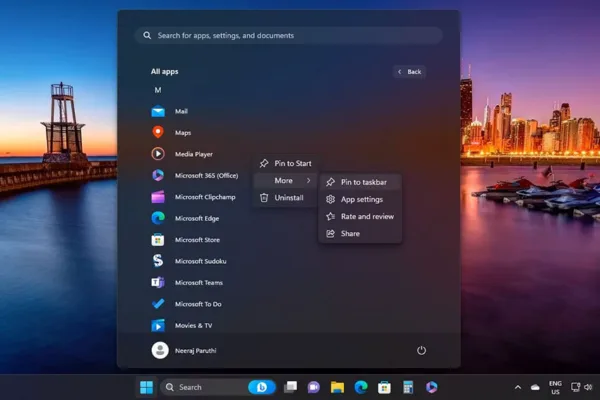
Task: Click the Windows Start button on taskbar
Action: point(146,387)
